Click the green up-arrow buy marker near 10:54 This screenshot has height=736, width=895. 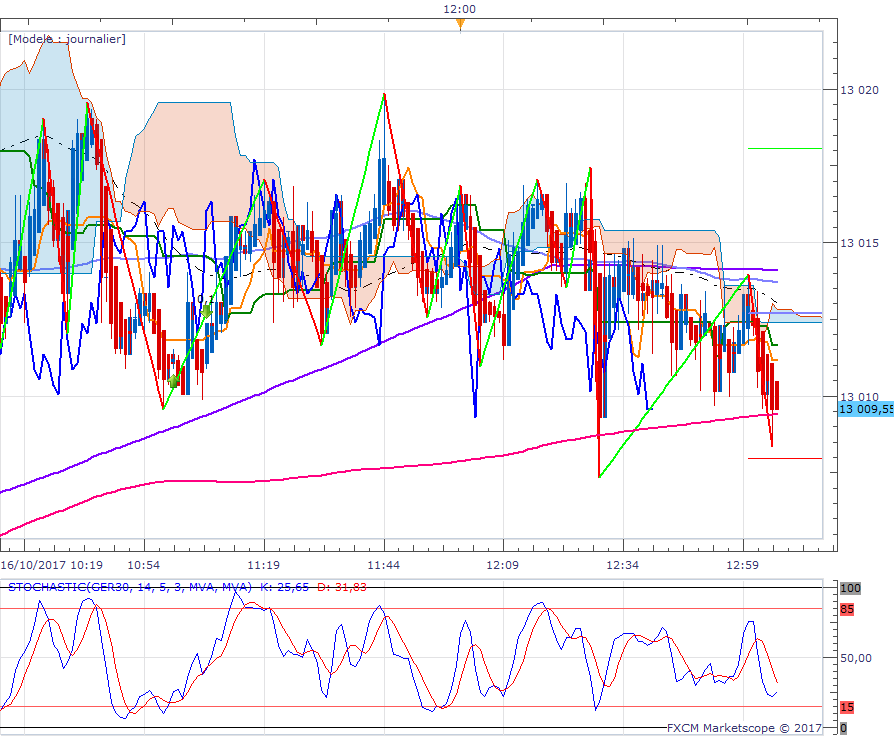pos(174,380)
